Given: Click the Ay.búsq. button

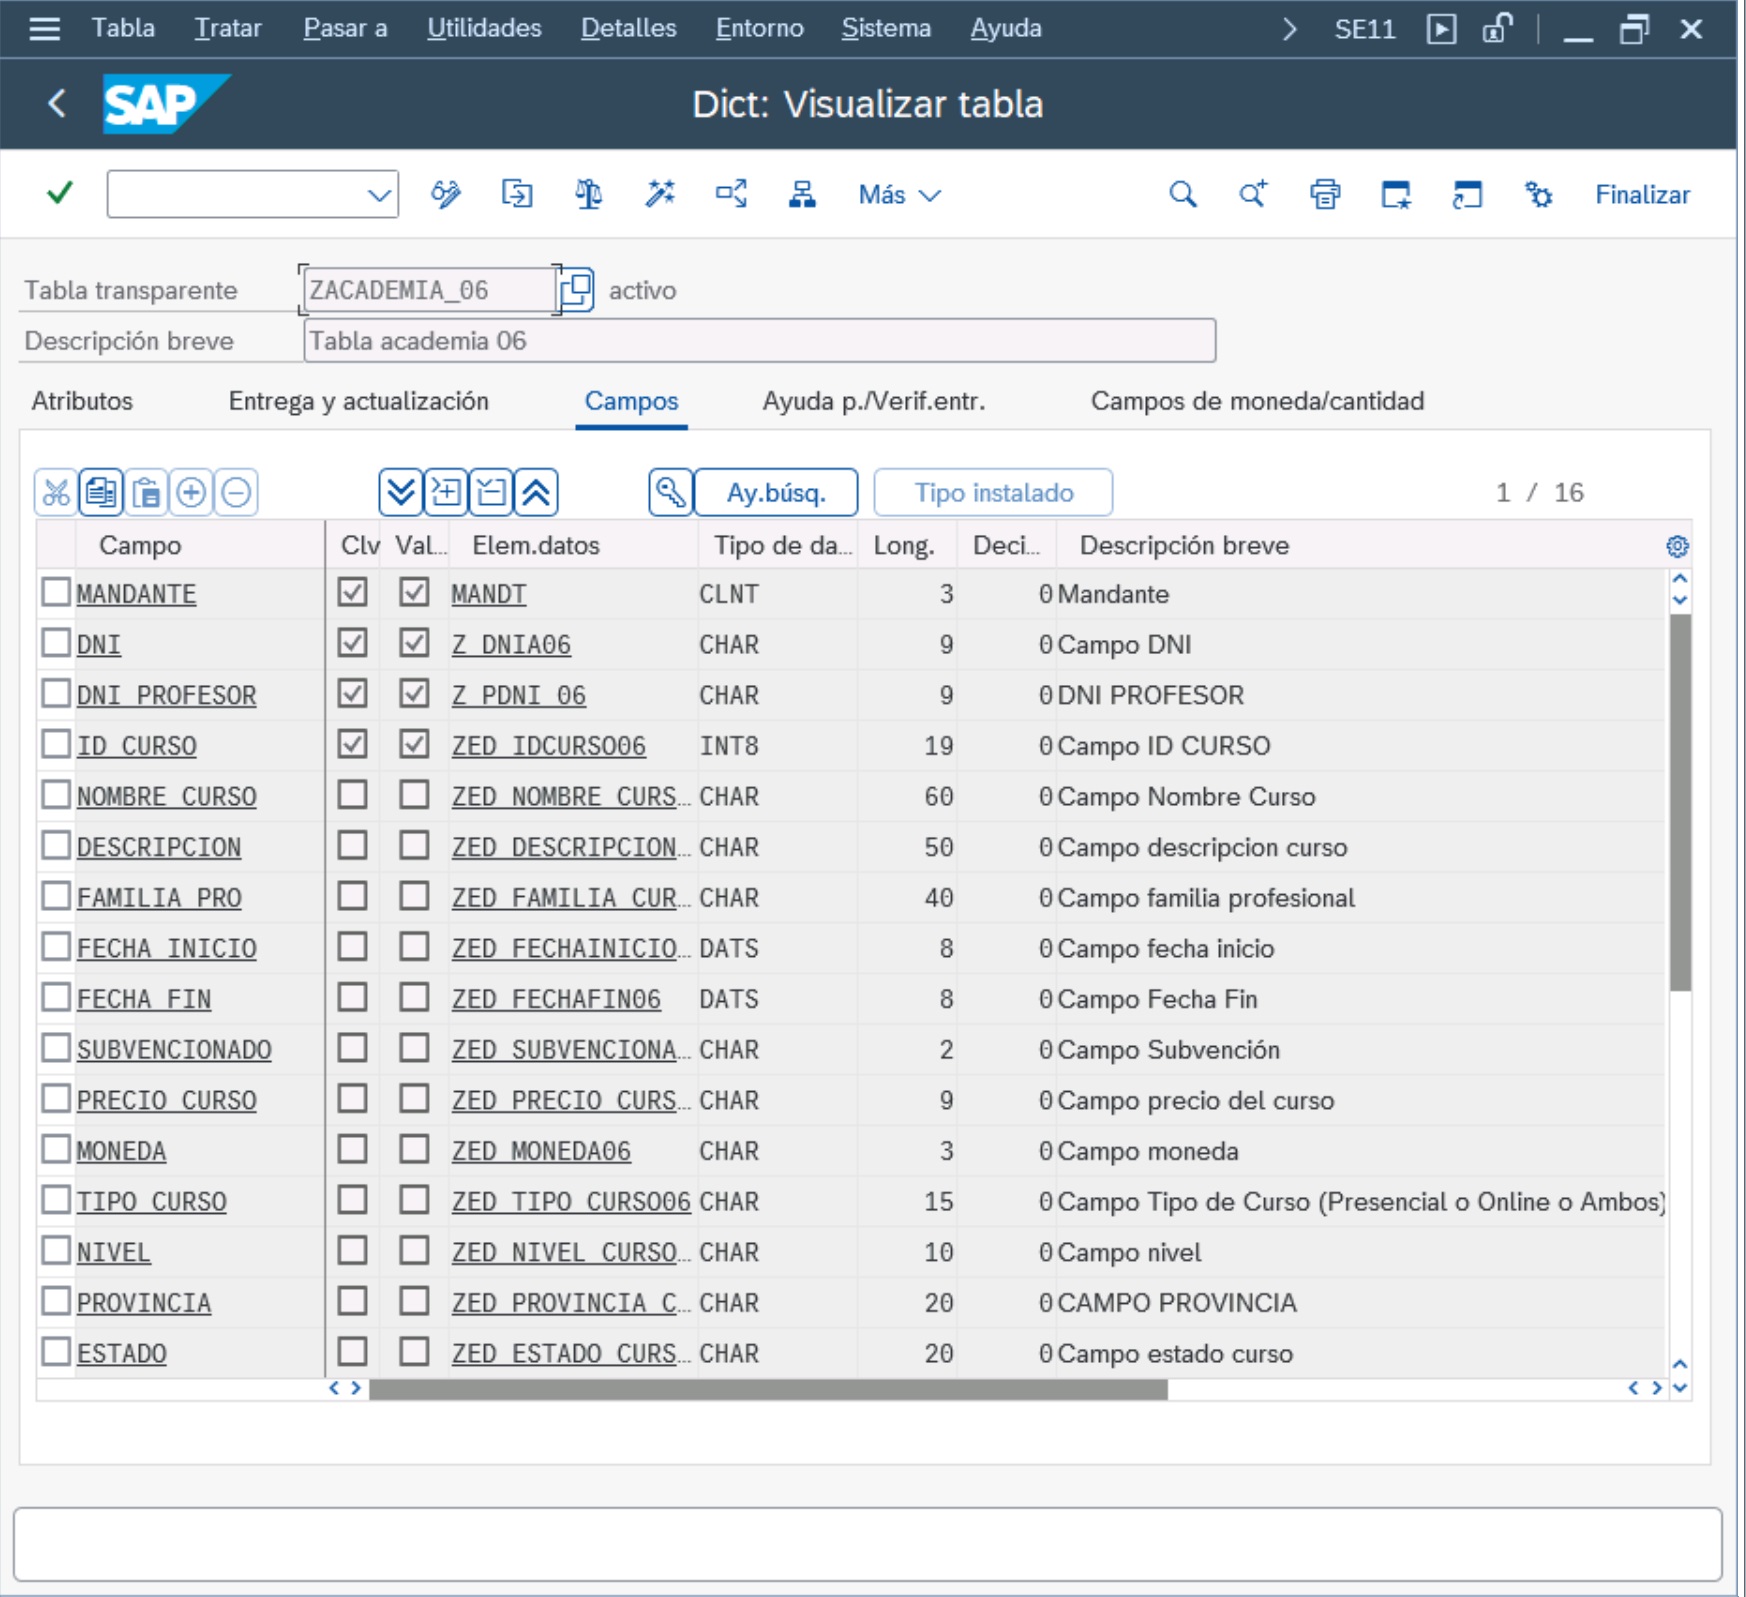Looking at the screenshot, I should 776,492.
